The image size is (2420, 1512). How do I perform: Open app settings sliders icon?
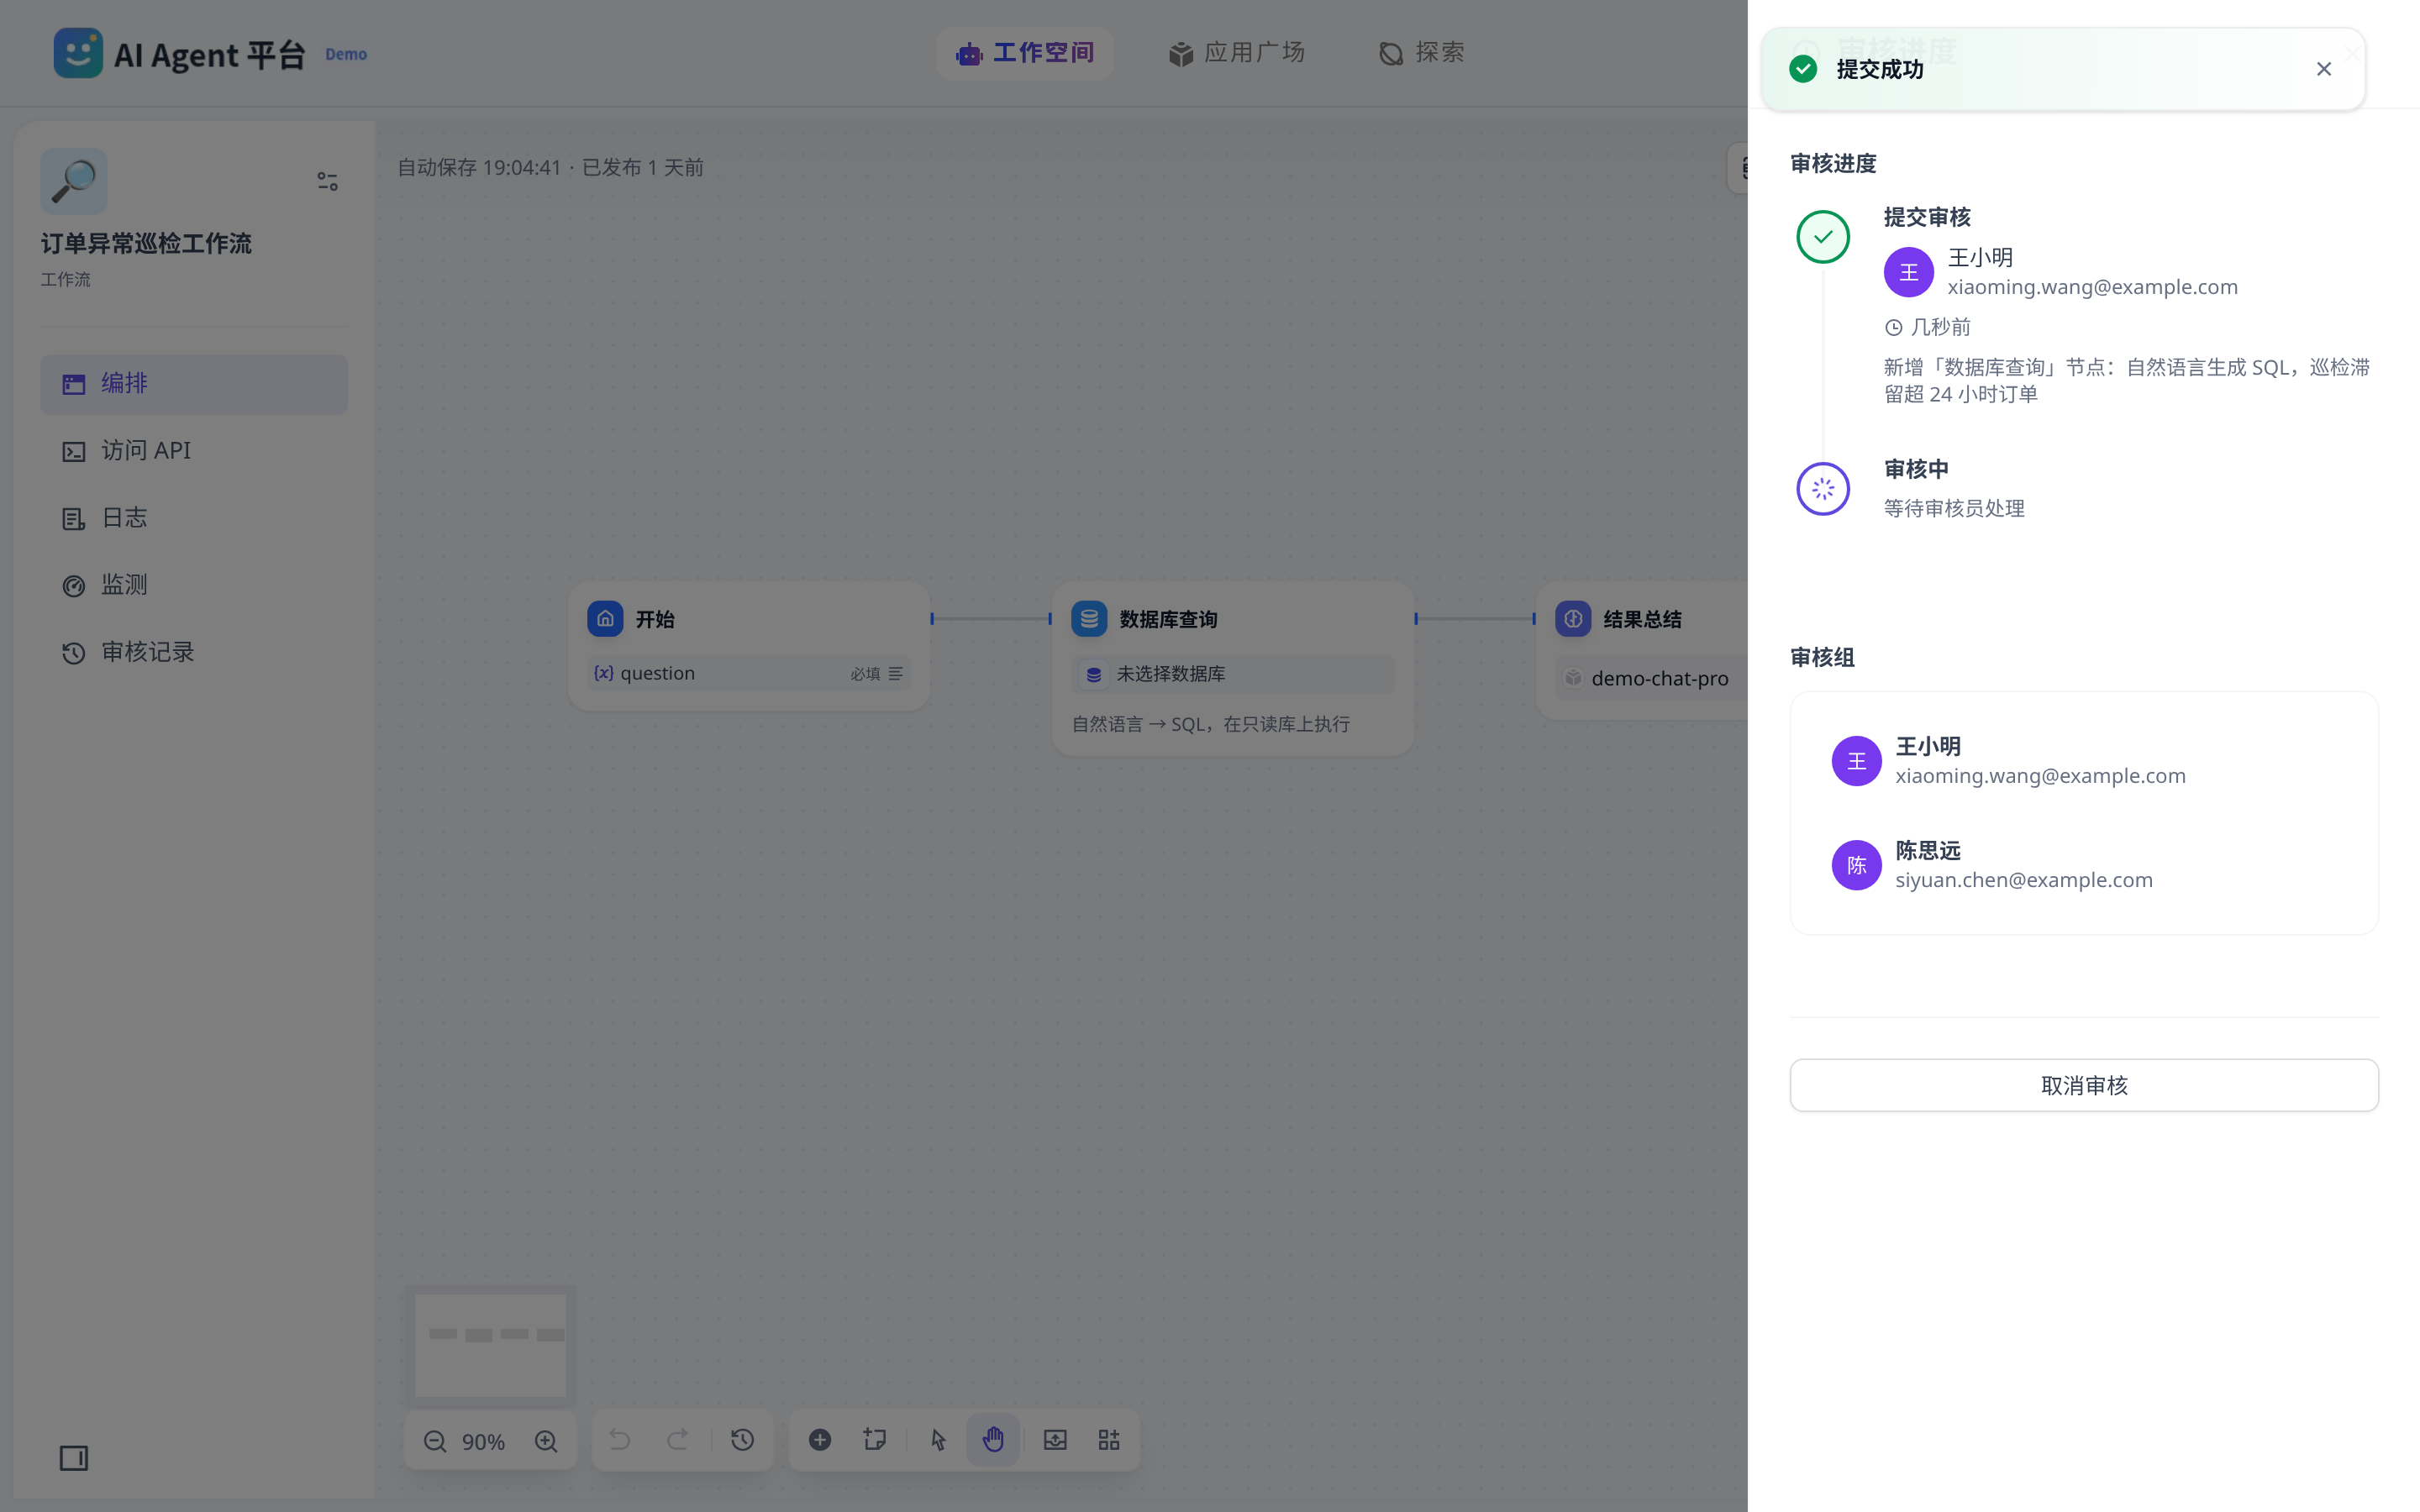coord(327,181)
